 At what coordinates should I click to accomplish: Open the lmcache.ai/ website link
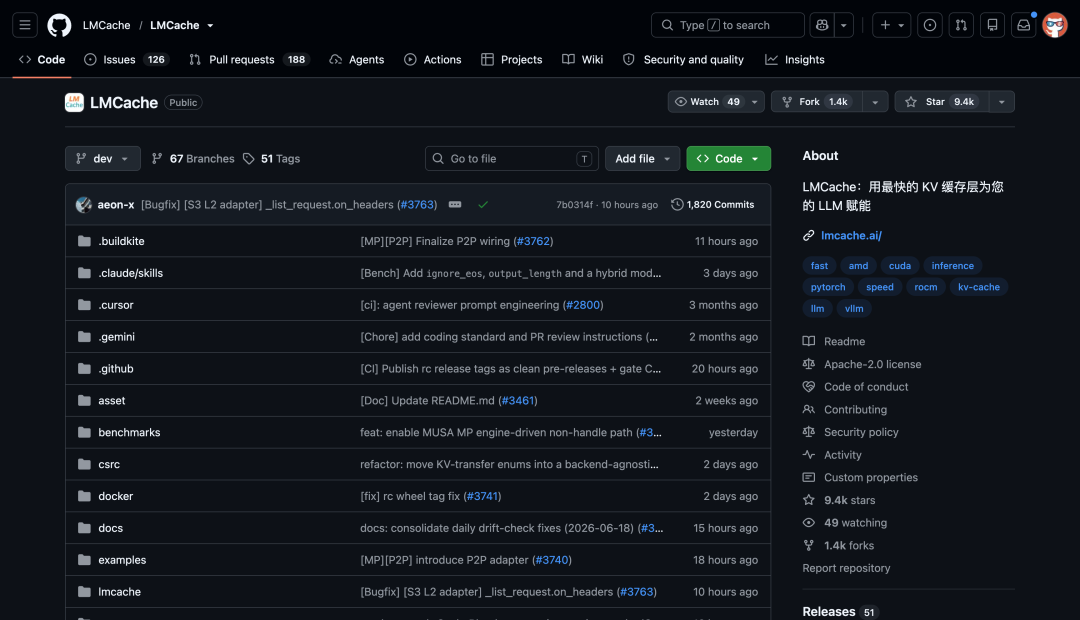click(851, 236)
